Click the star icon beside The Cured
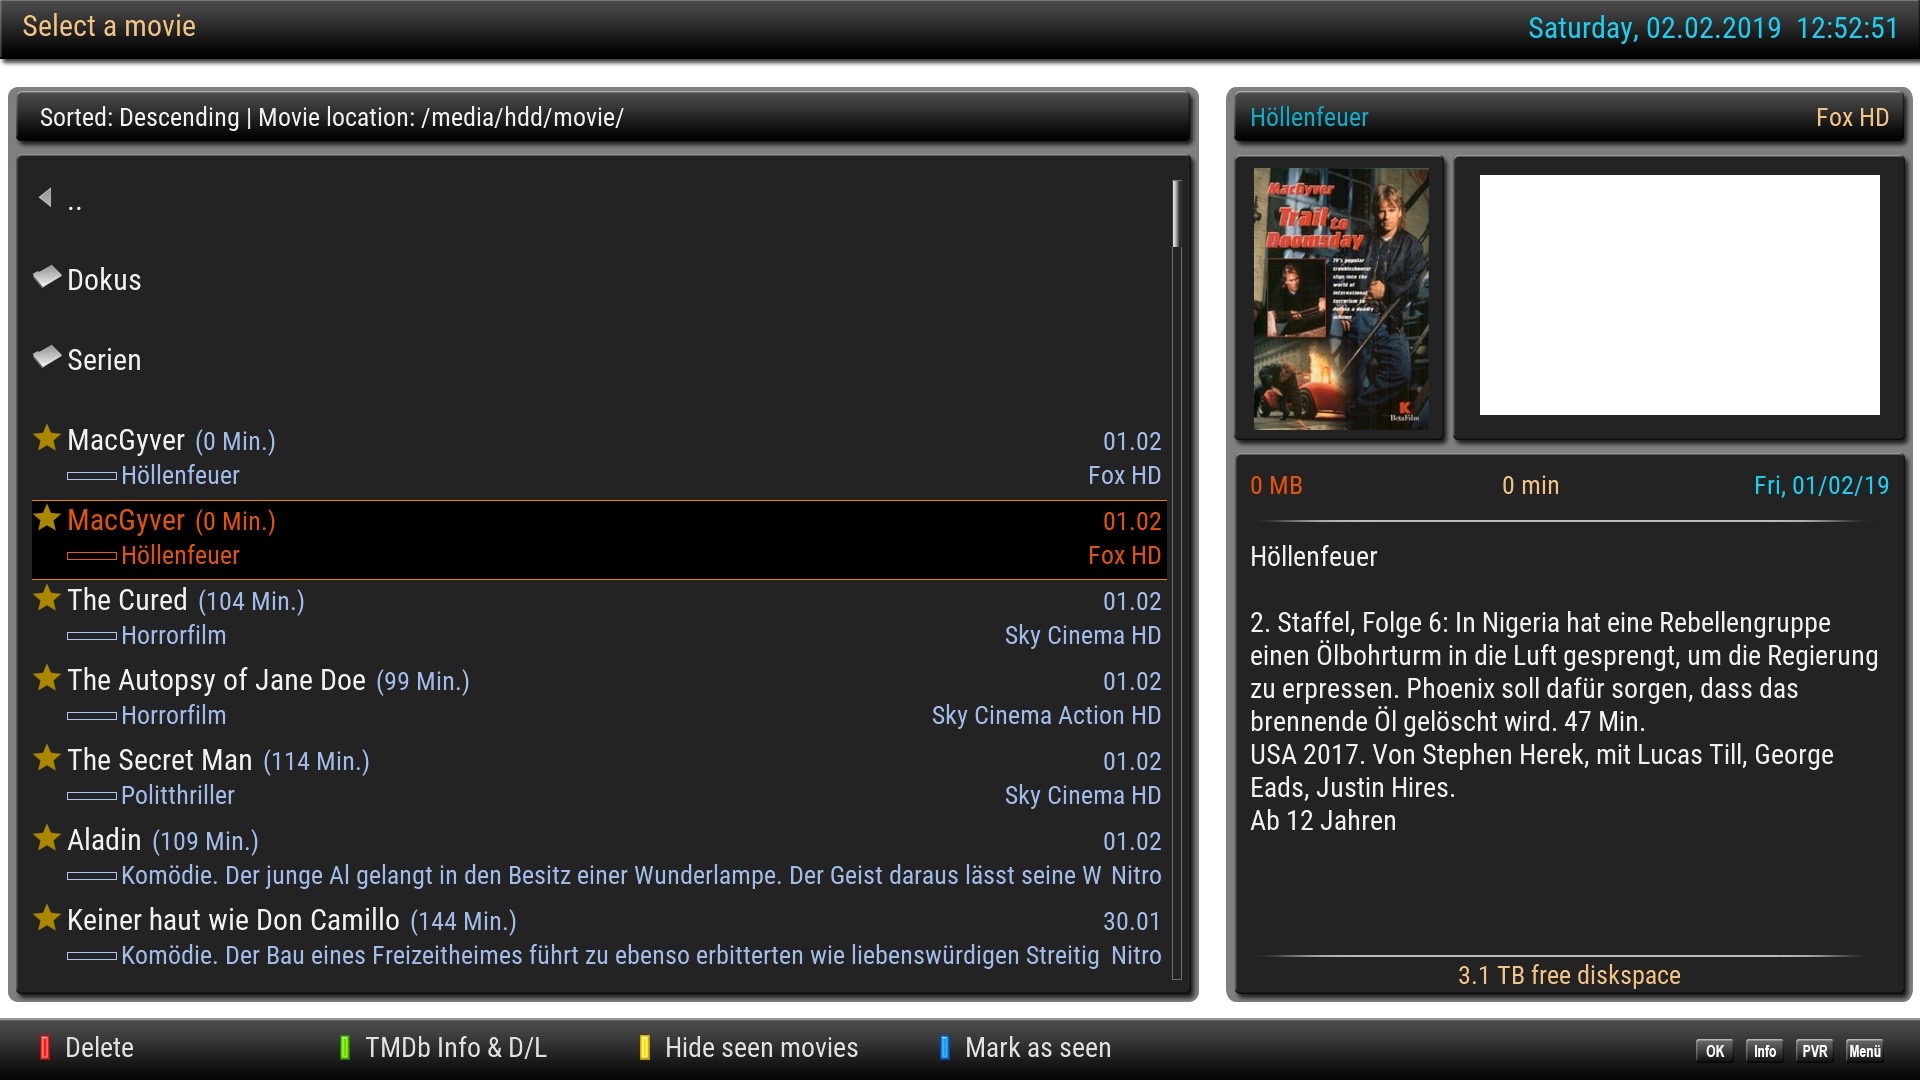Image resolution: width=1920 pixels, height=1080 pixels. [x=47, y=598]
